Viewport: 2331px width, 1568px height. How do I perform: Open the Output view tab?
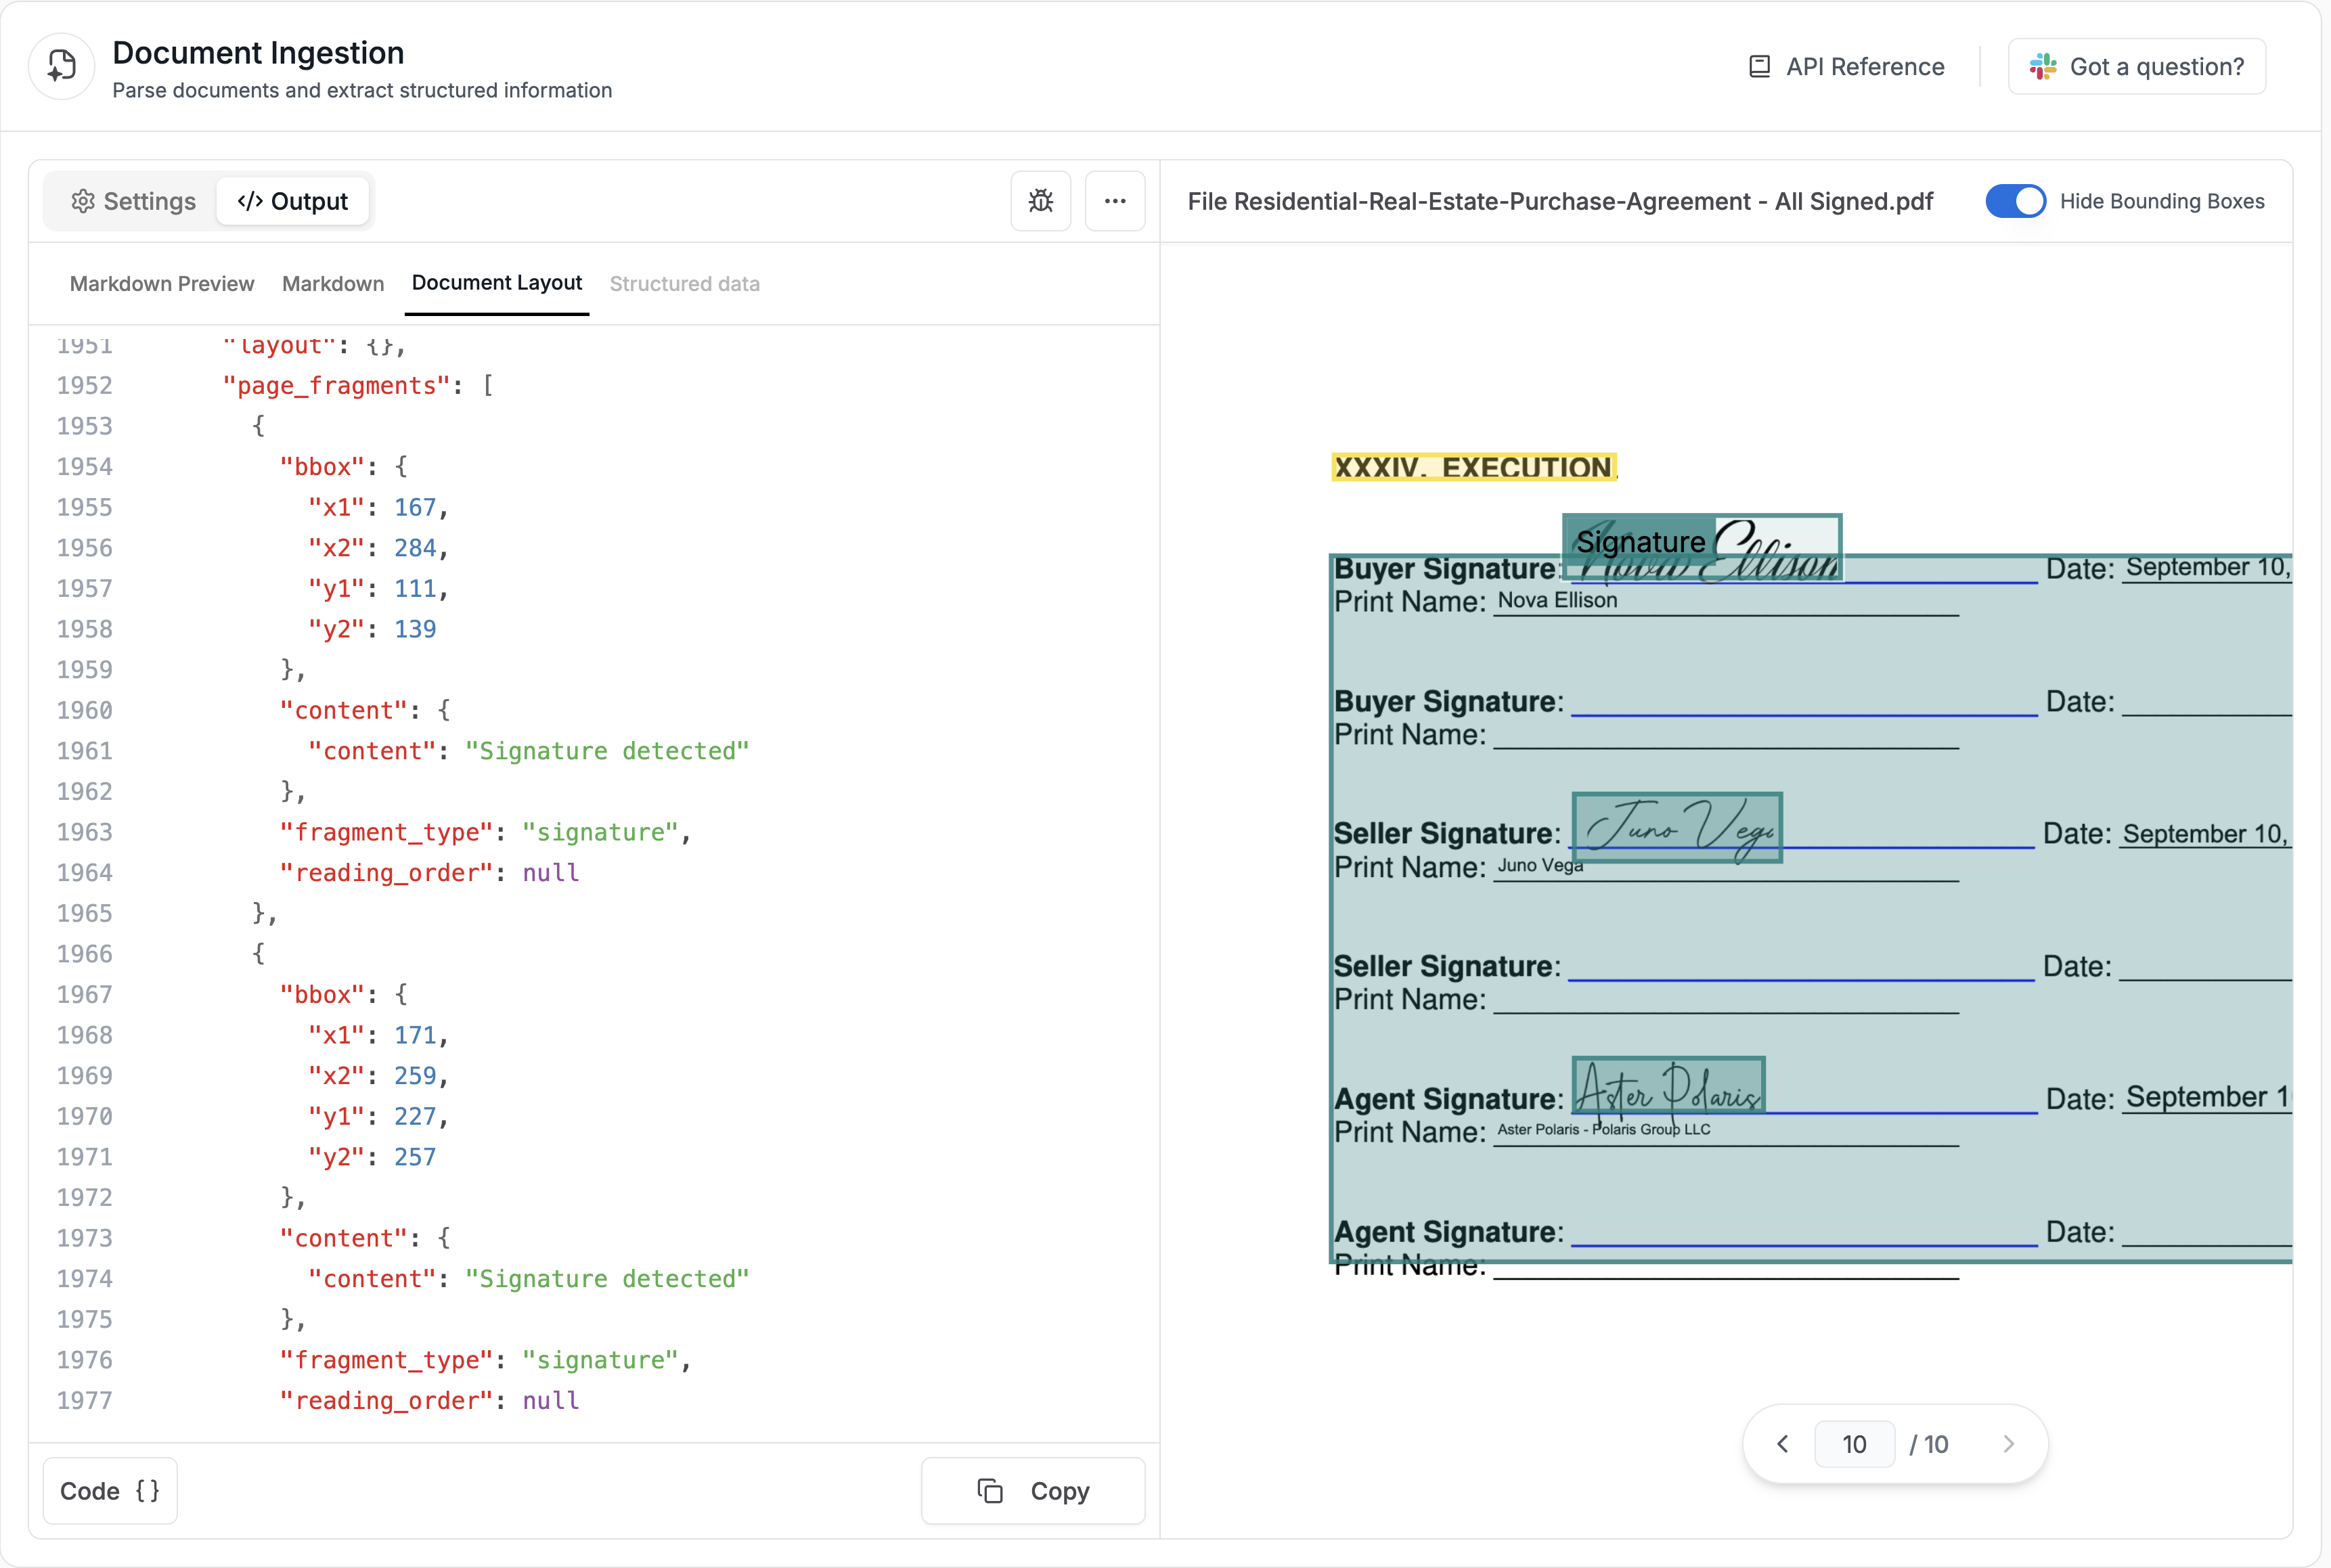pos(293,201)
